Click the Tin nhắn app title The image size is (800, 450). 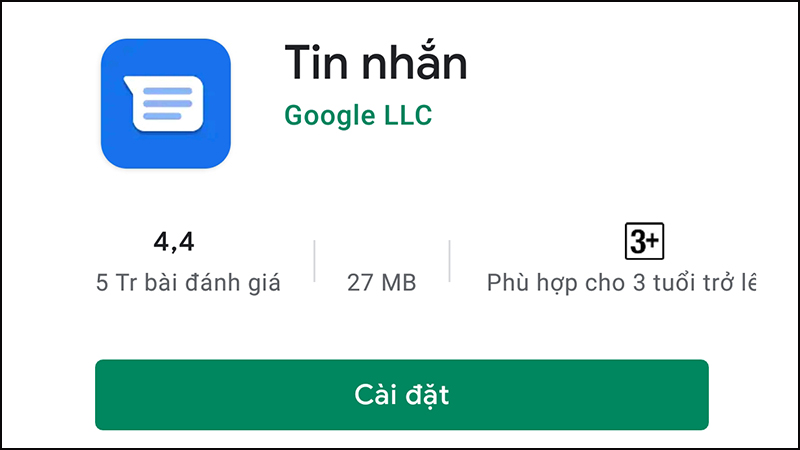pos(376,62)
